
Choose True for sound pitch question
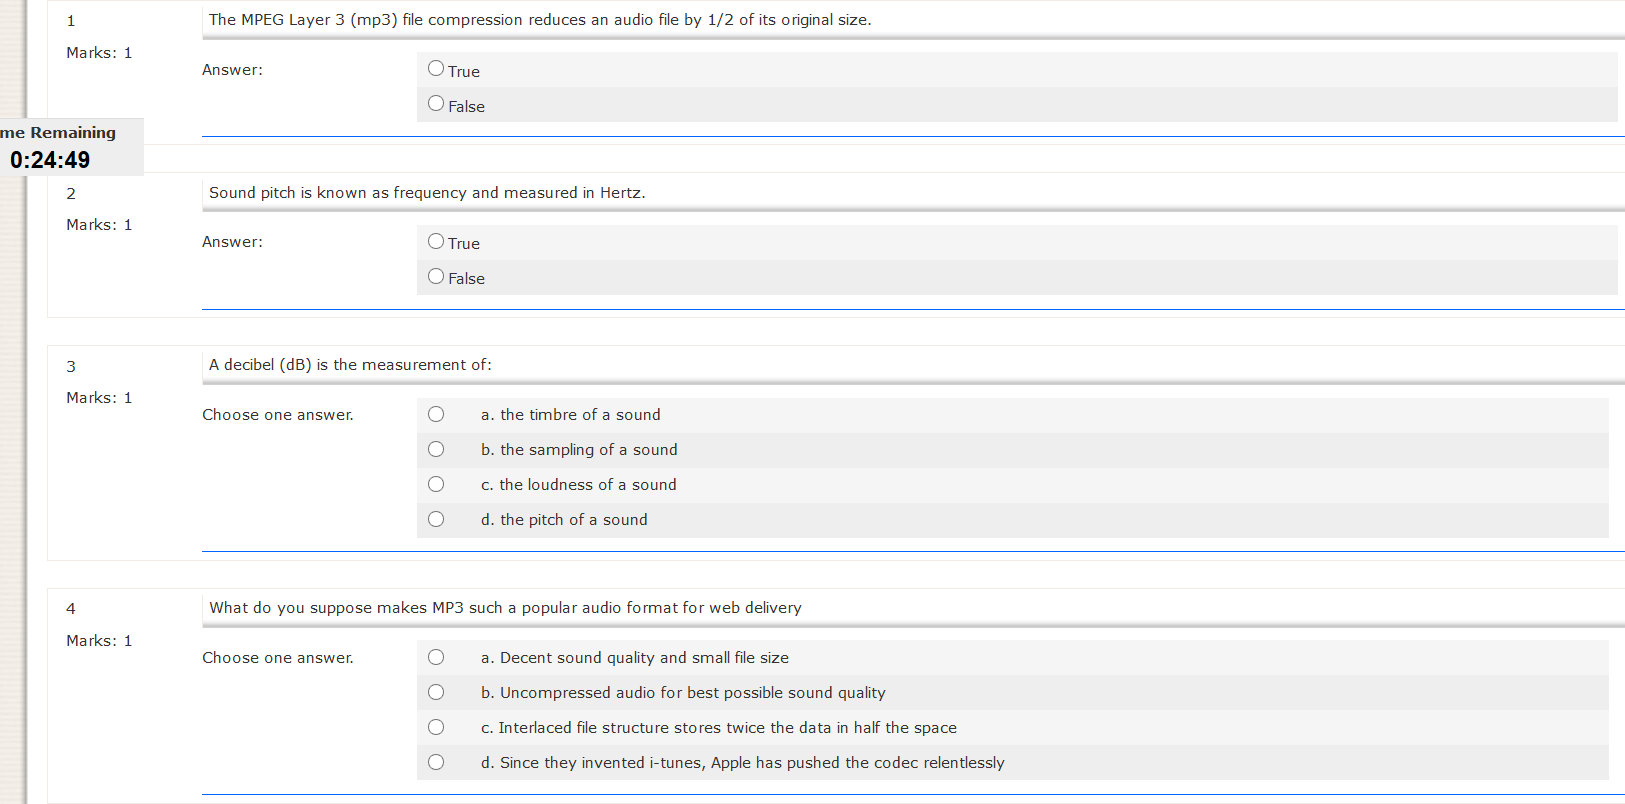[436, 241]
